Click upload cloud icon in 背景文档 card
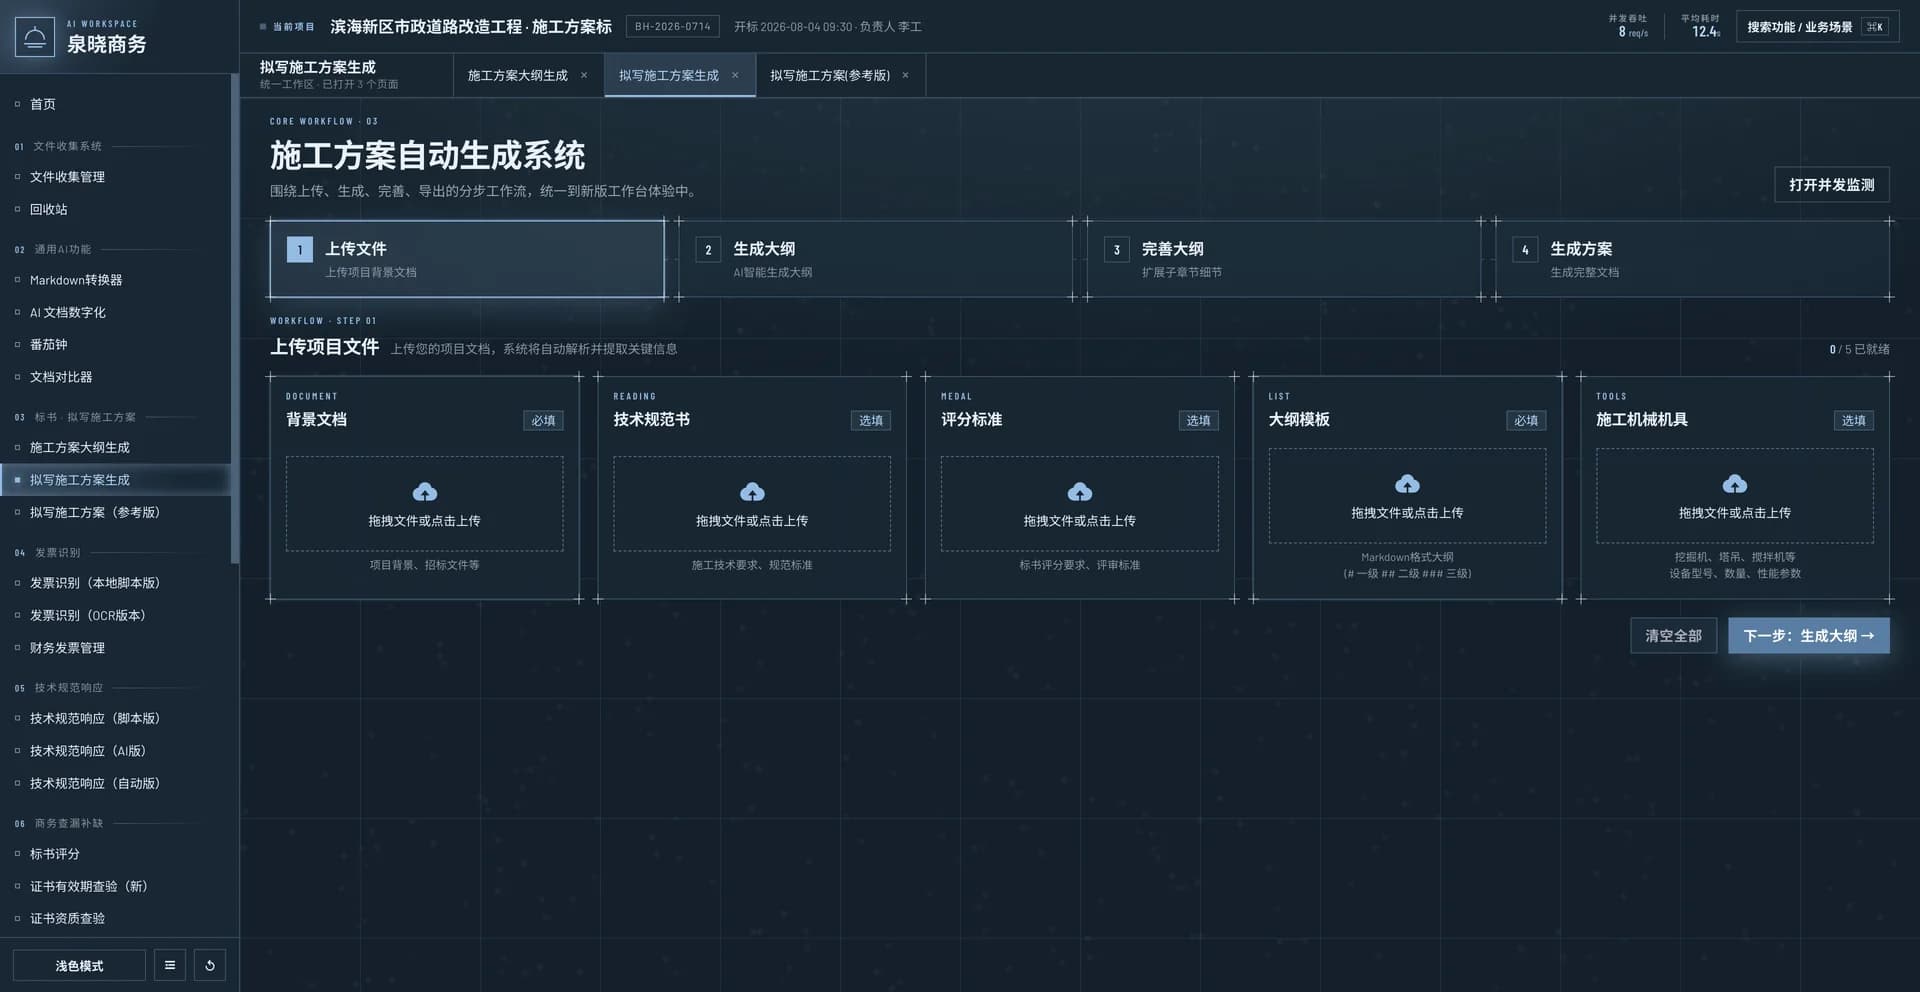Screen dimensions: 1920x992 pyautogui.click(x=425, y=492)
